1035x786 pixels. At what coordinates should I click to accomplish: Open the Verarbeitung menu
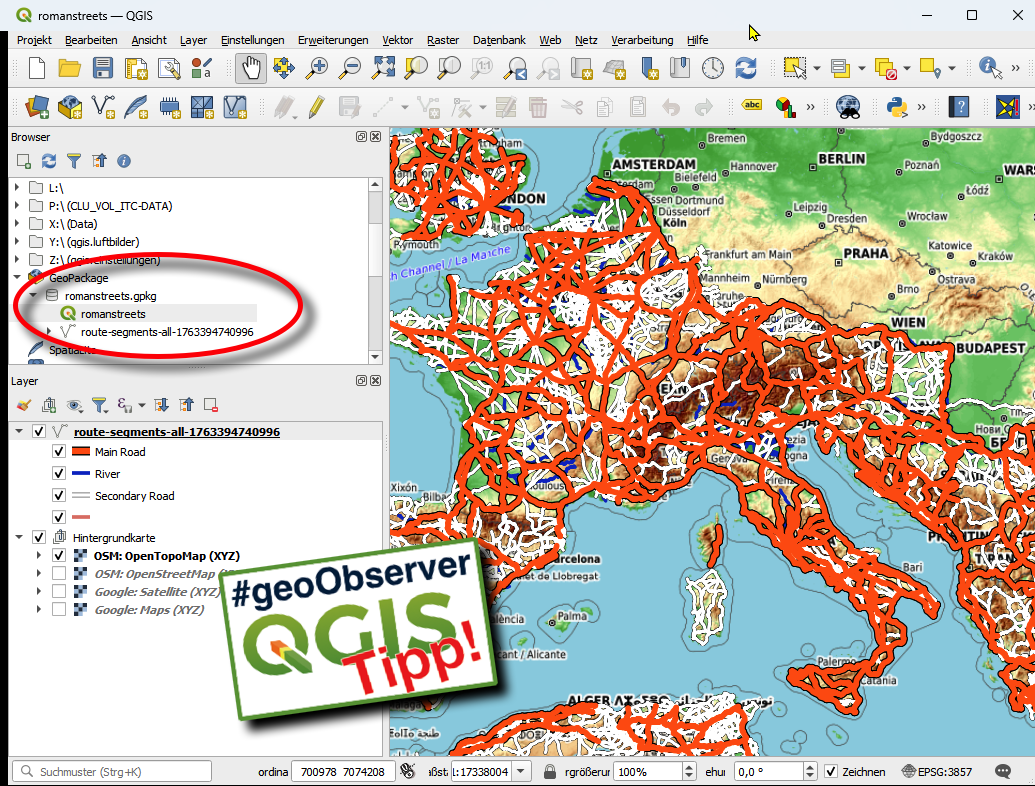[x=642, y=40]
